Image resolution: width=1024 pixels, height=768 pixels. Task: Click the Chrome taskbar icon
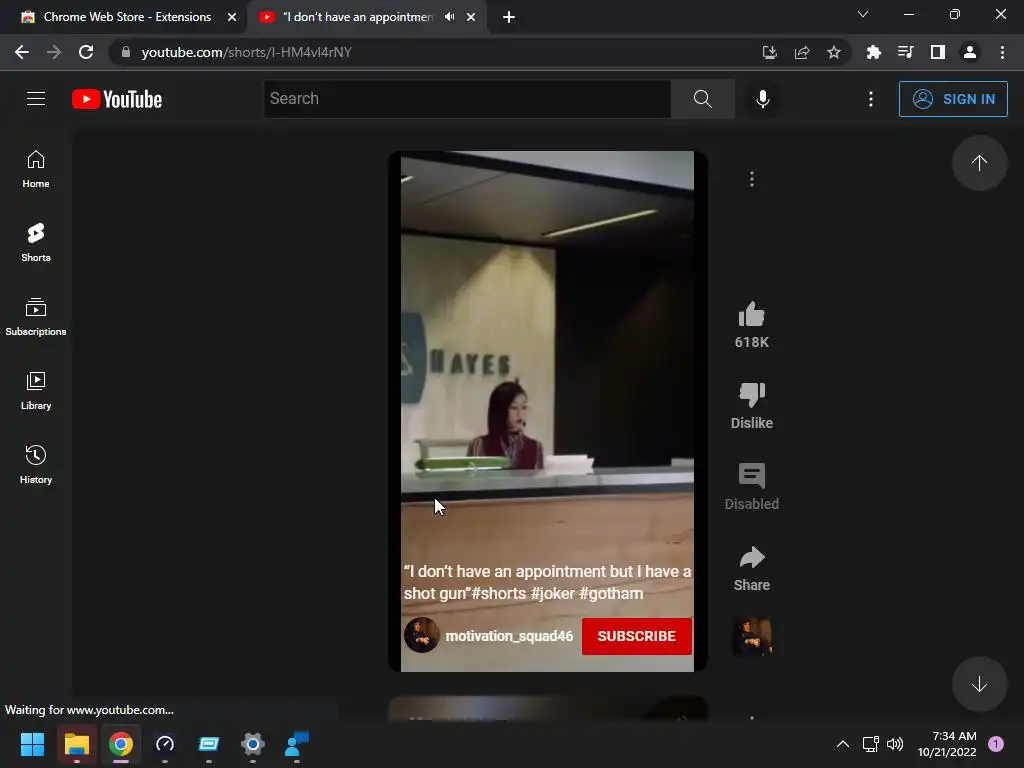point(121,744)
